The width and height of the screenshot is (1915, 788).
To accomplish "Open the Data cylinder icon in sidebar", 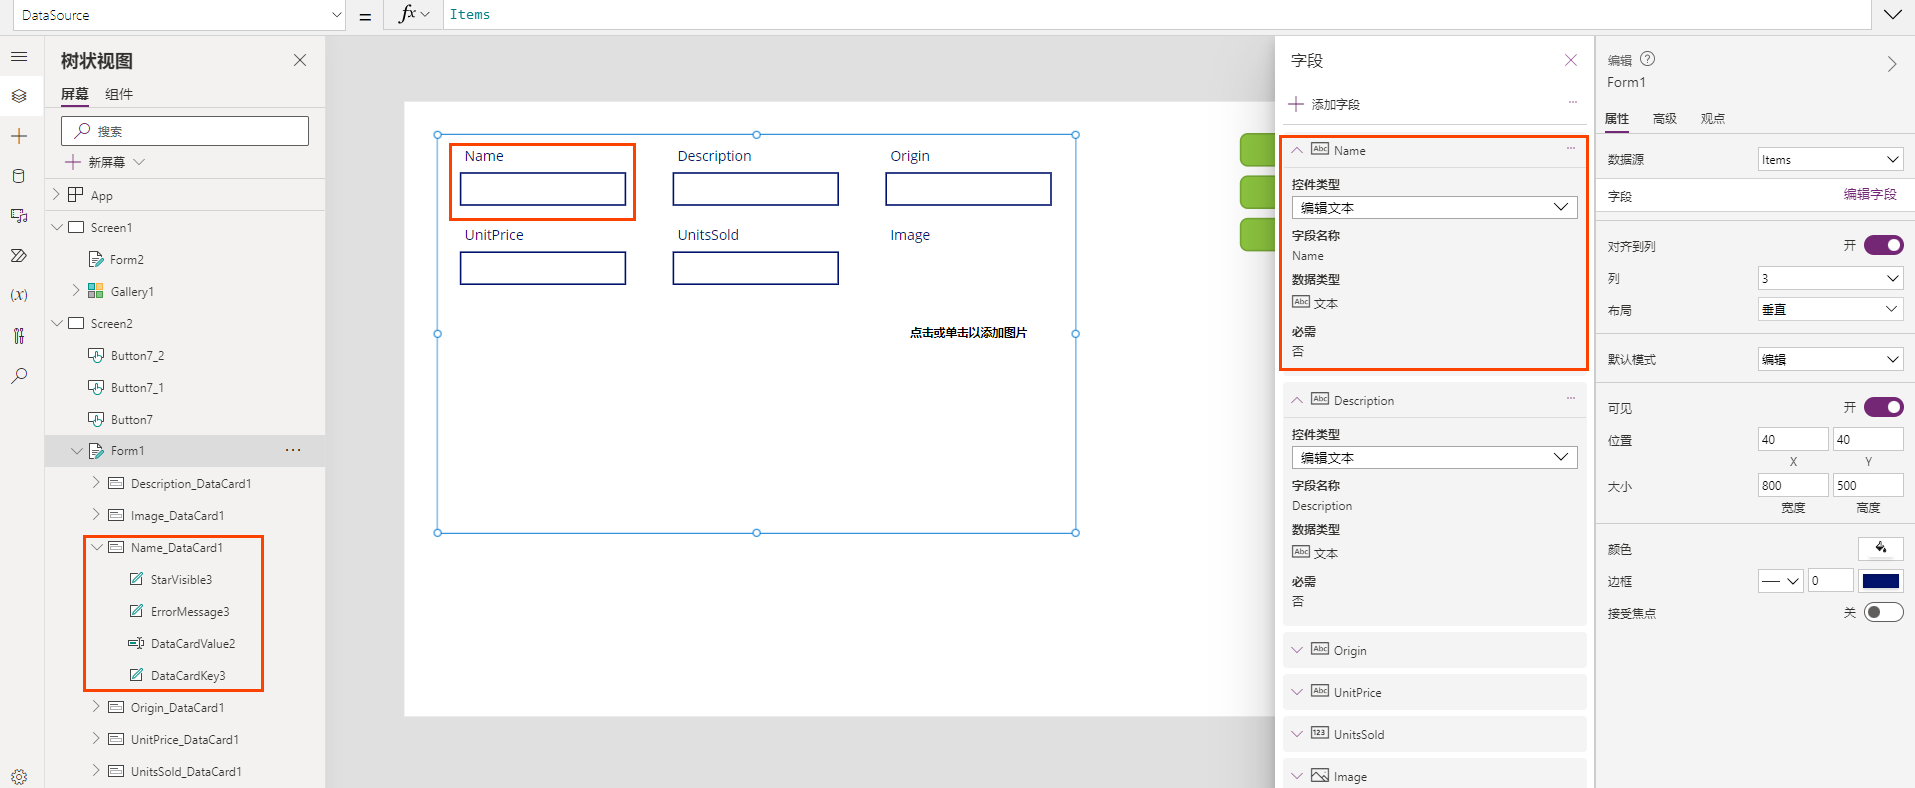I will coord(19,176).
